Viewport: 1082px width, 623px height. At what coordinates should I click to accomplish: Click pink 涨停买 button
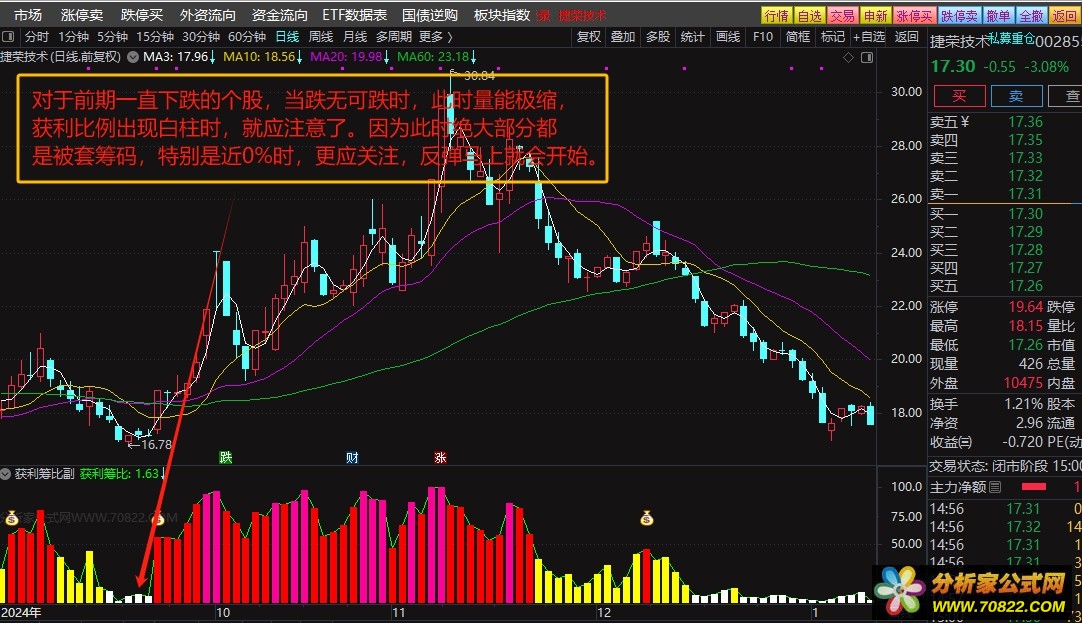[x=914, y=15]
